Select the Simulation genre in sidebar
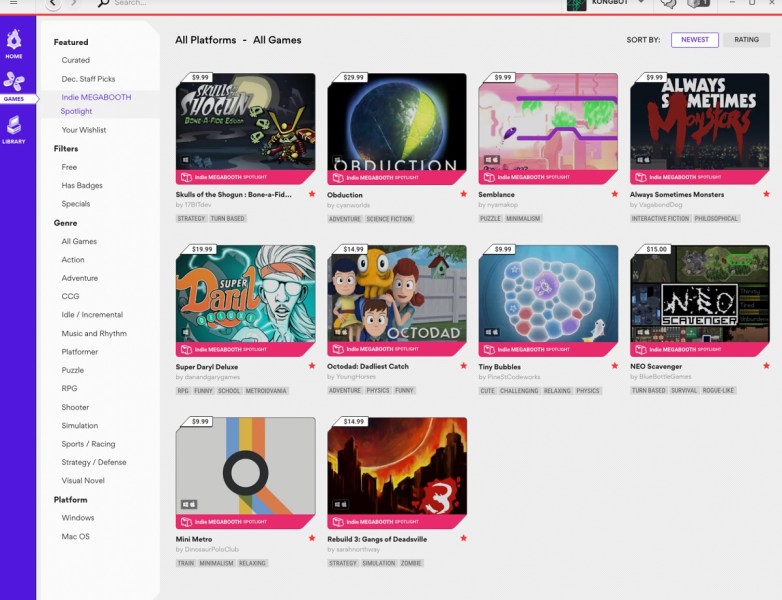The width and height of the screenshot is (782, 600). (x=80, y=425)
